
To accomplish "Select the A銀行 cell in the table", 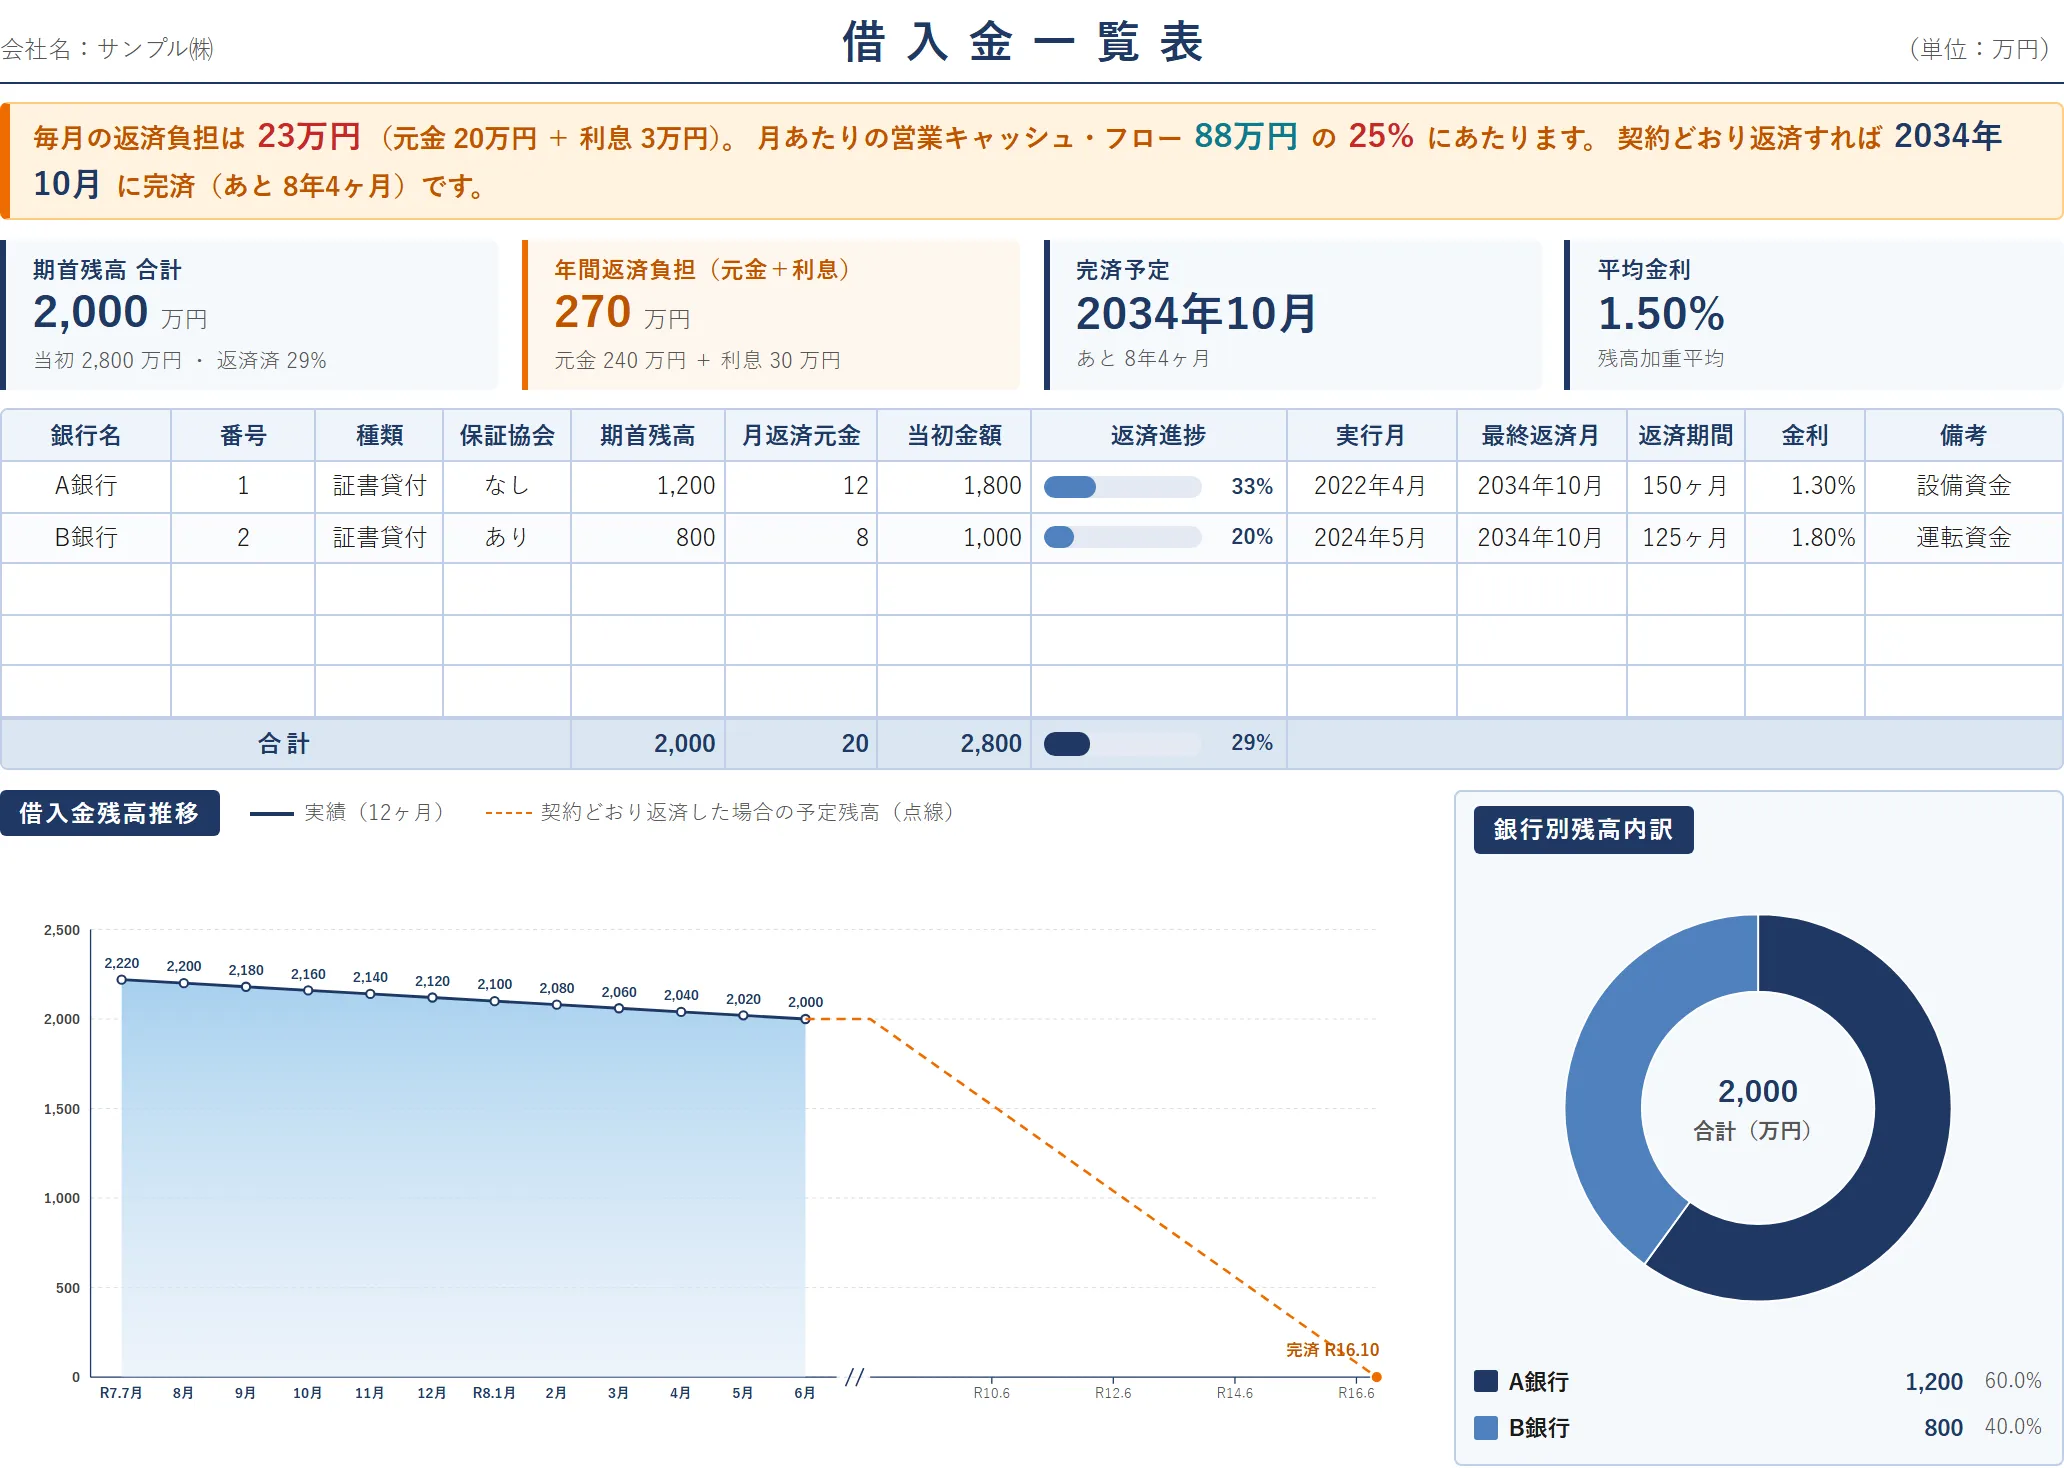I will (x=86, y=486).
